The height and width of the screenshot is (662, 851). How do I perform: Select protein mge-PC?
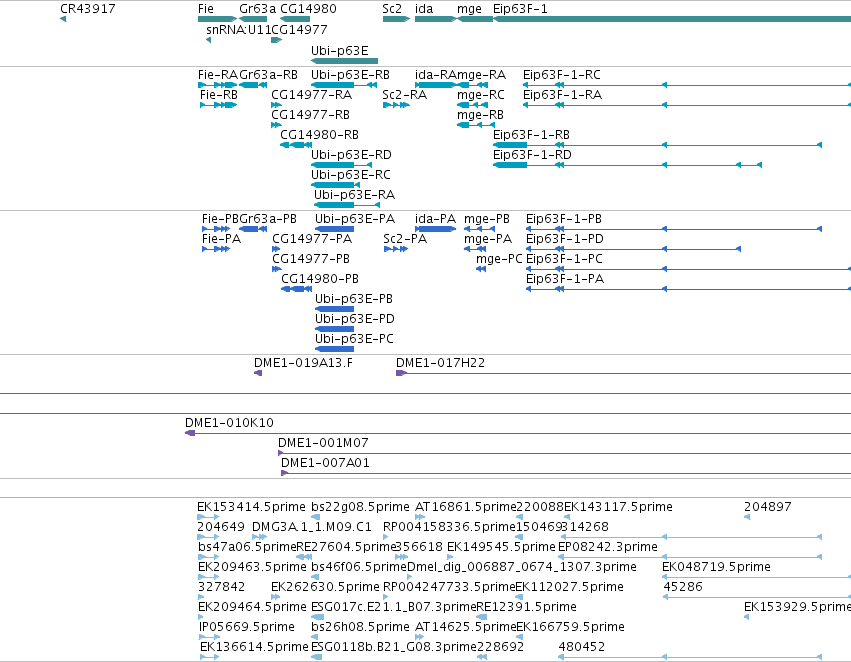(499, 259)
